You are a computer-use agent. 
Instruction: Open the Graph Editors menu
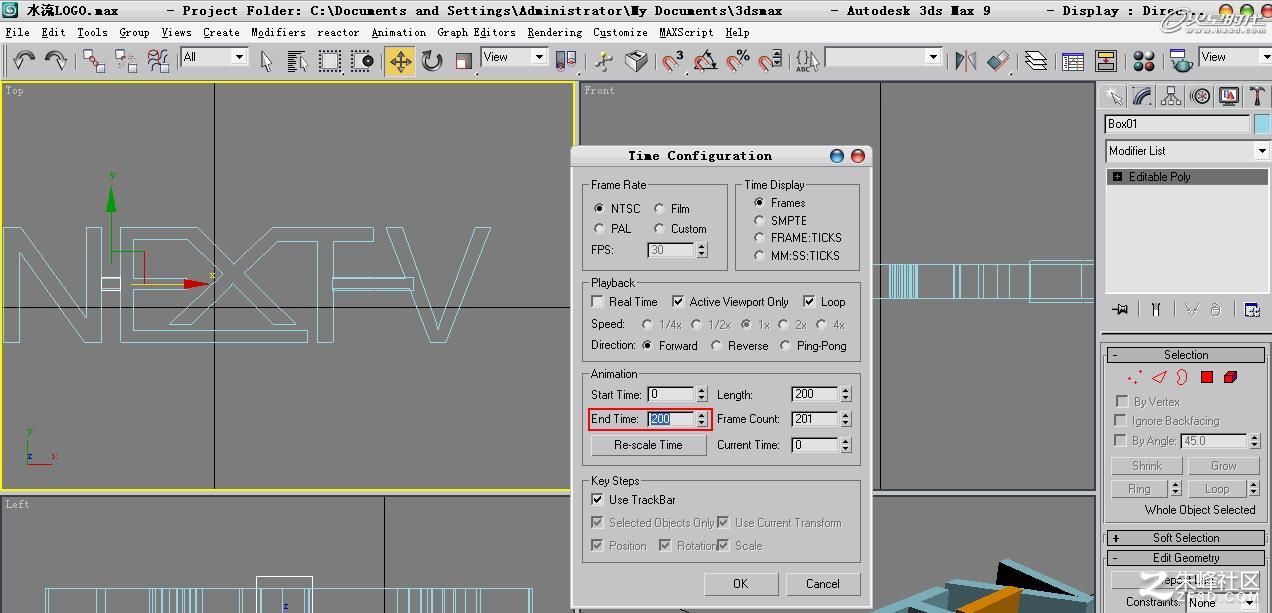coord(476,32)
